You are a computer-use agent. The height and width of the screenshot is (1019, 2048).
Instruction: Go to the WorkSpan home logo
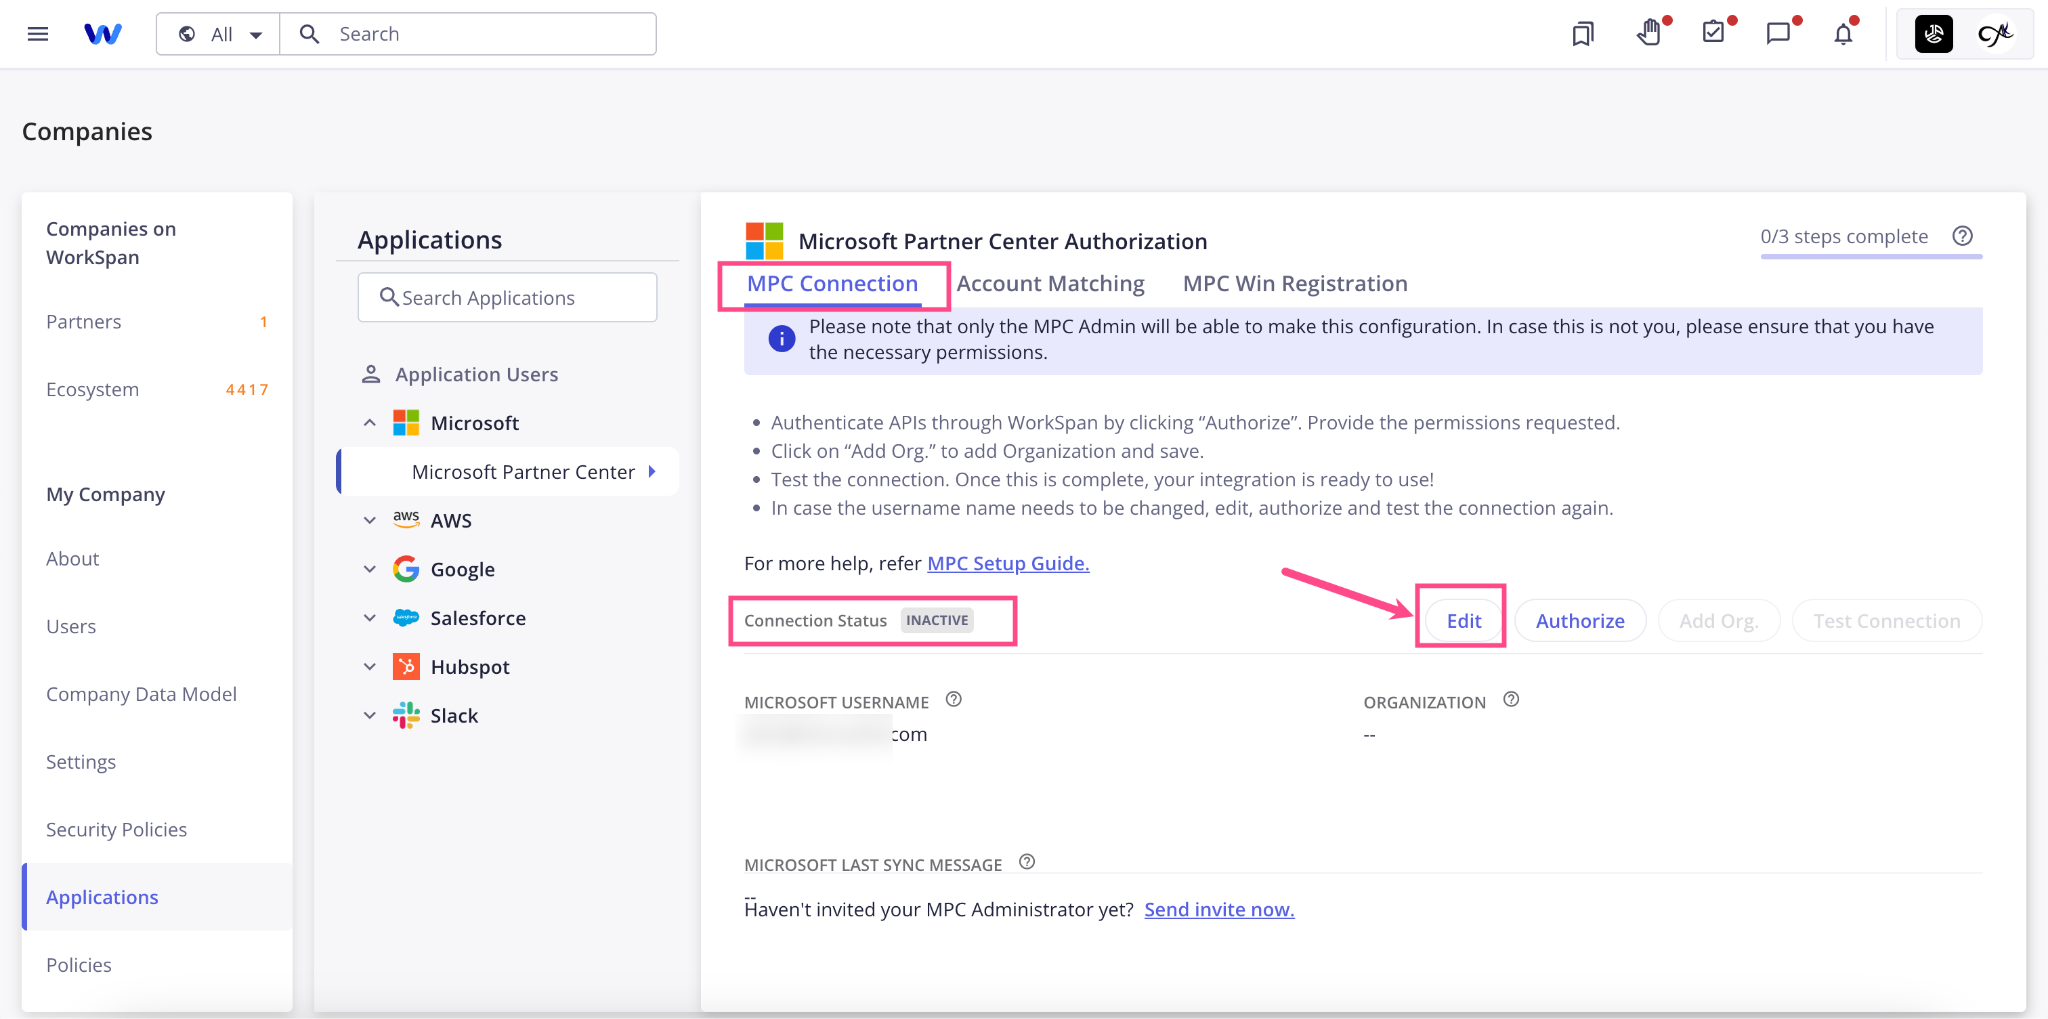[x=103, y=34]
